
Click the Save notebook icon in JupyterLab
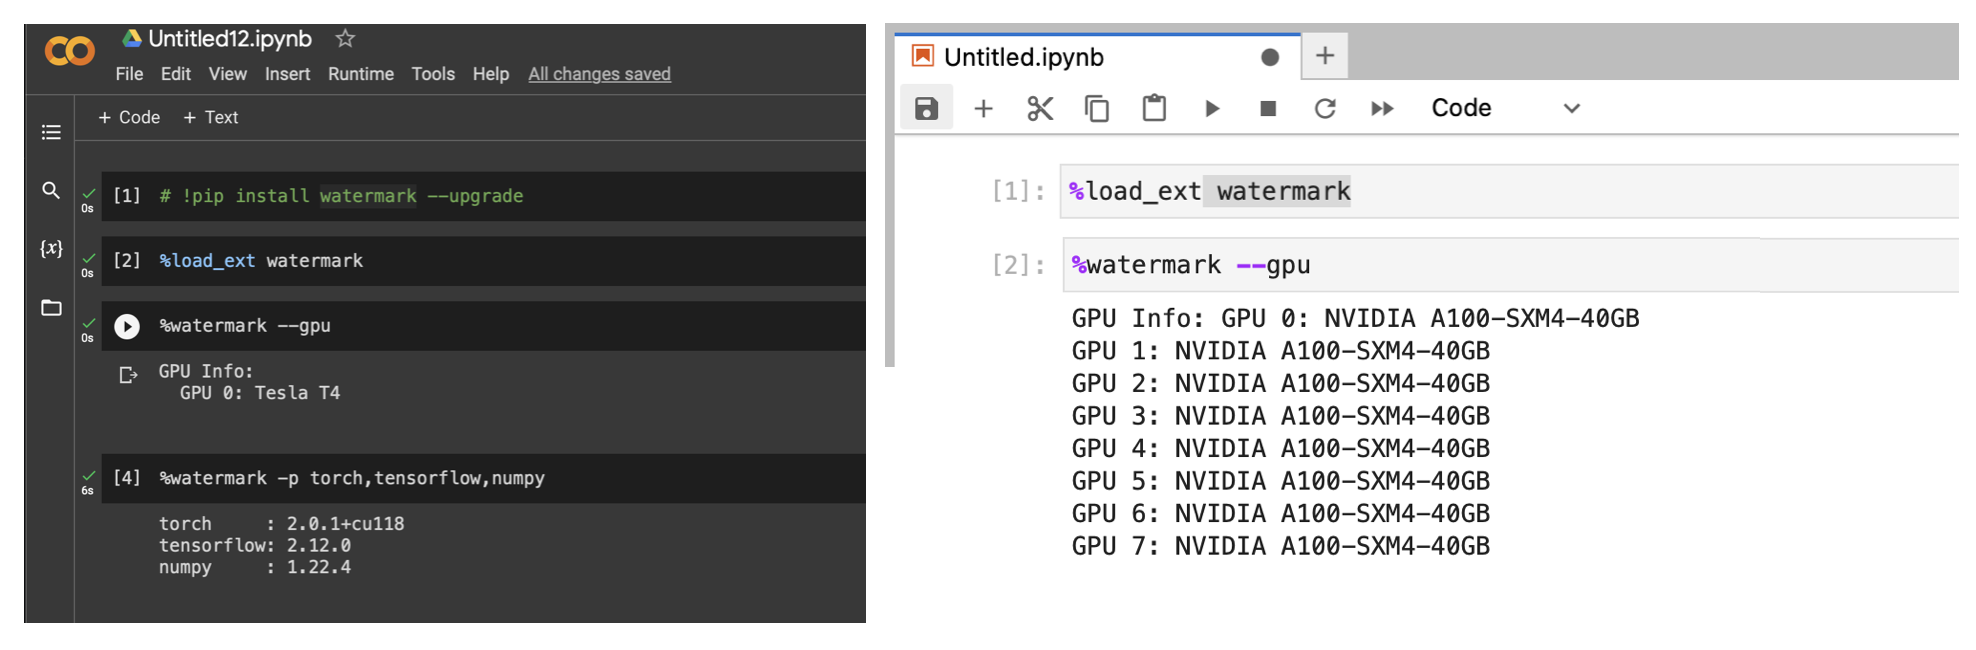pos(926,108)
